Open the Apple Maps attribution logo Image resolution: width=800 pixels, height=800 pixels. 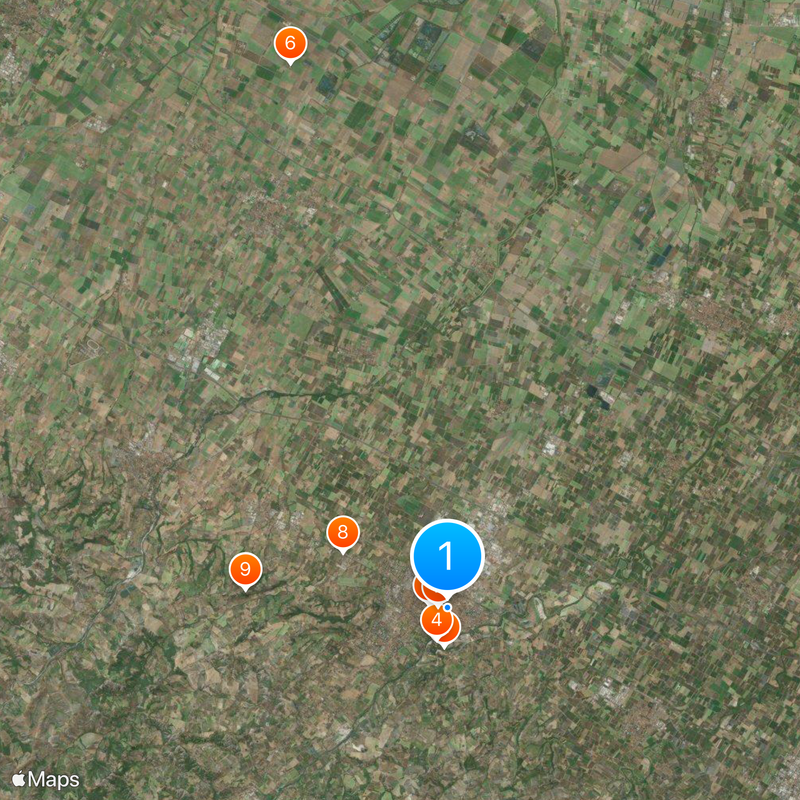coord(46,780)
